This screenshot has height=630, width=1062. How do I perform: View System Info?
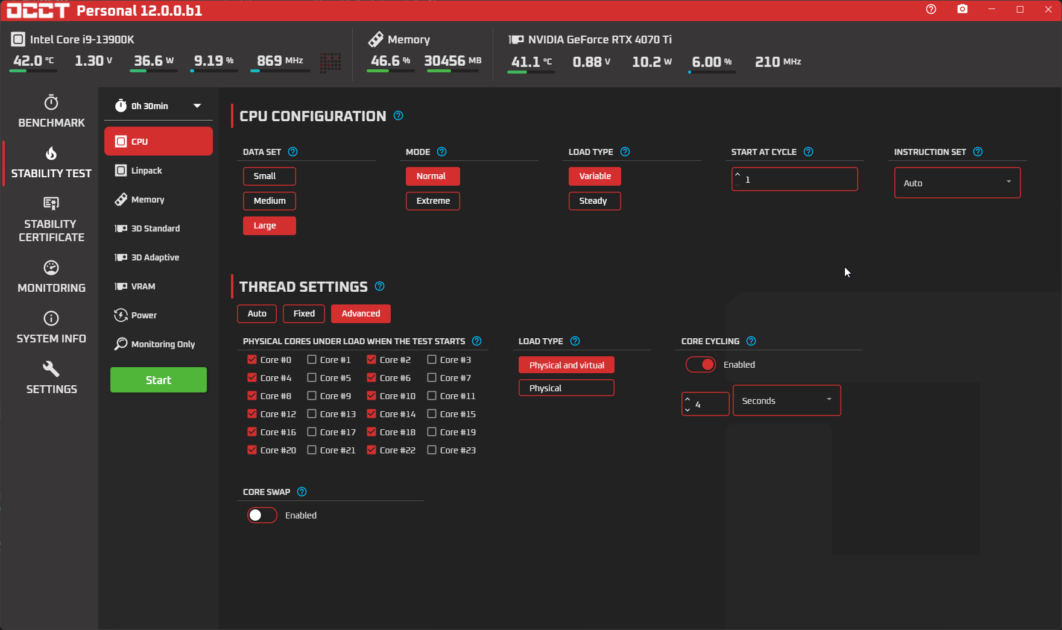[50, 329]
